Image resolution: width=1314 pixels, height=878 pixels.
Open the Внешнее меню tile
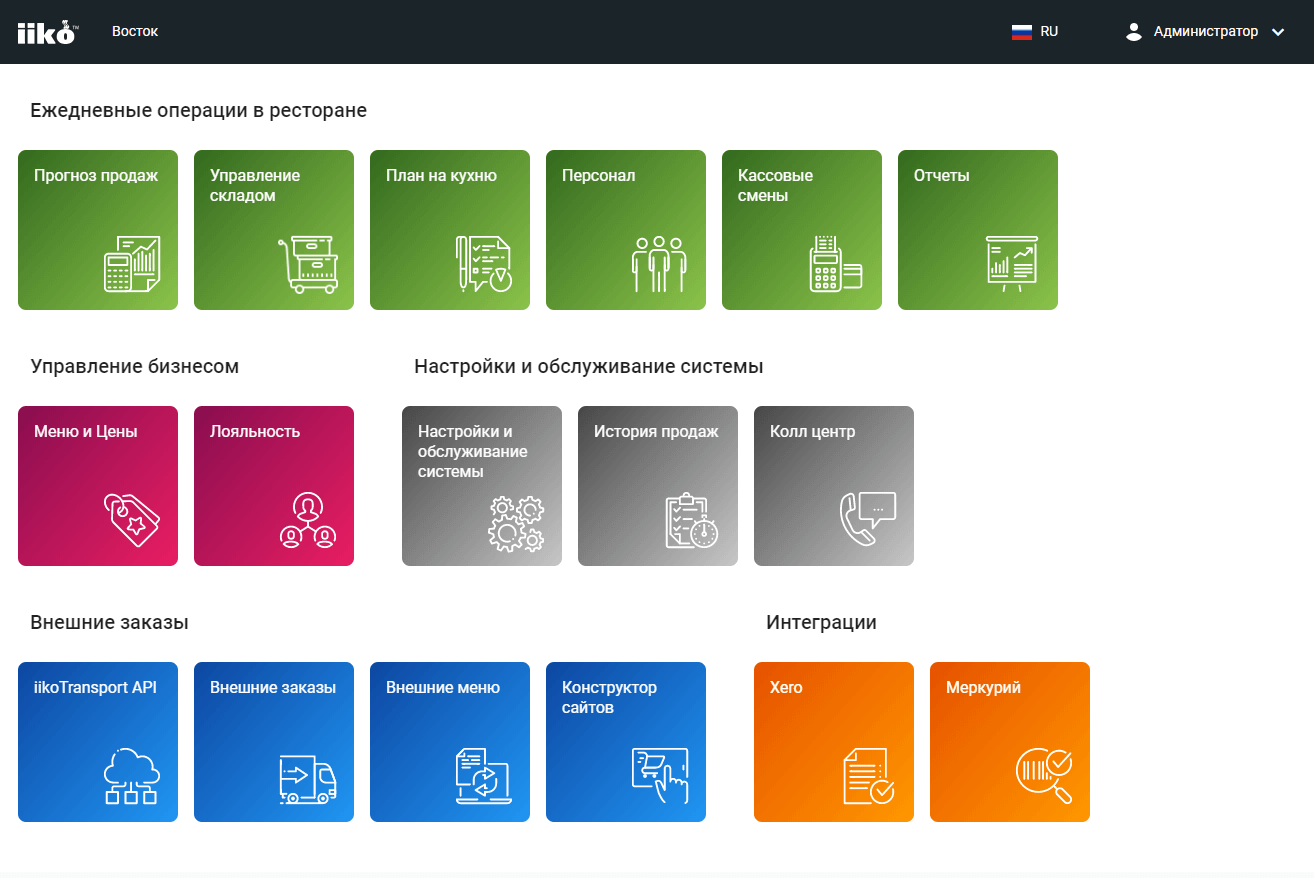point(450,742)
